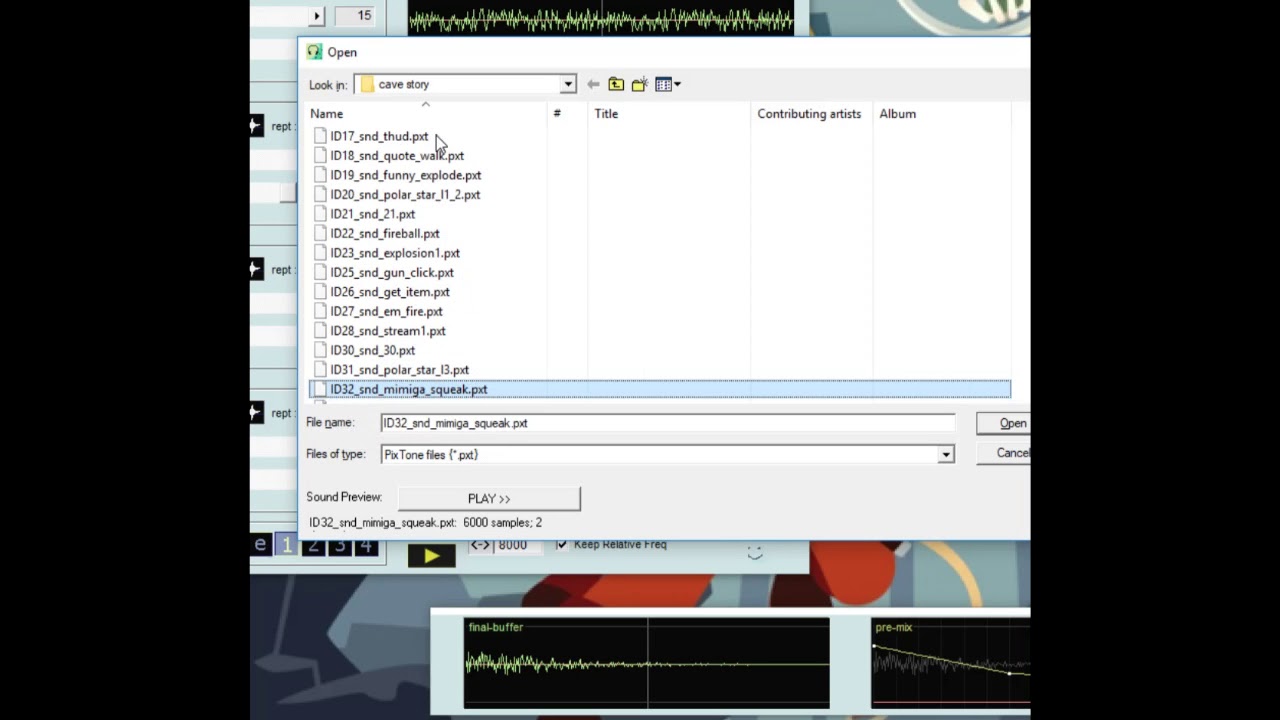Click the field showing 15
The width and height of the screenshot is (1280, 720).
357,16
